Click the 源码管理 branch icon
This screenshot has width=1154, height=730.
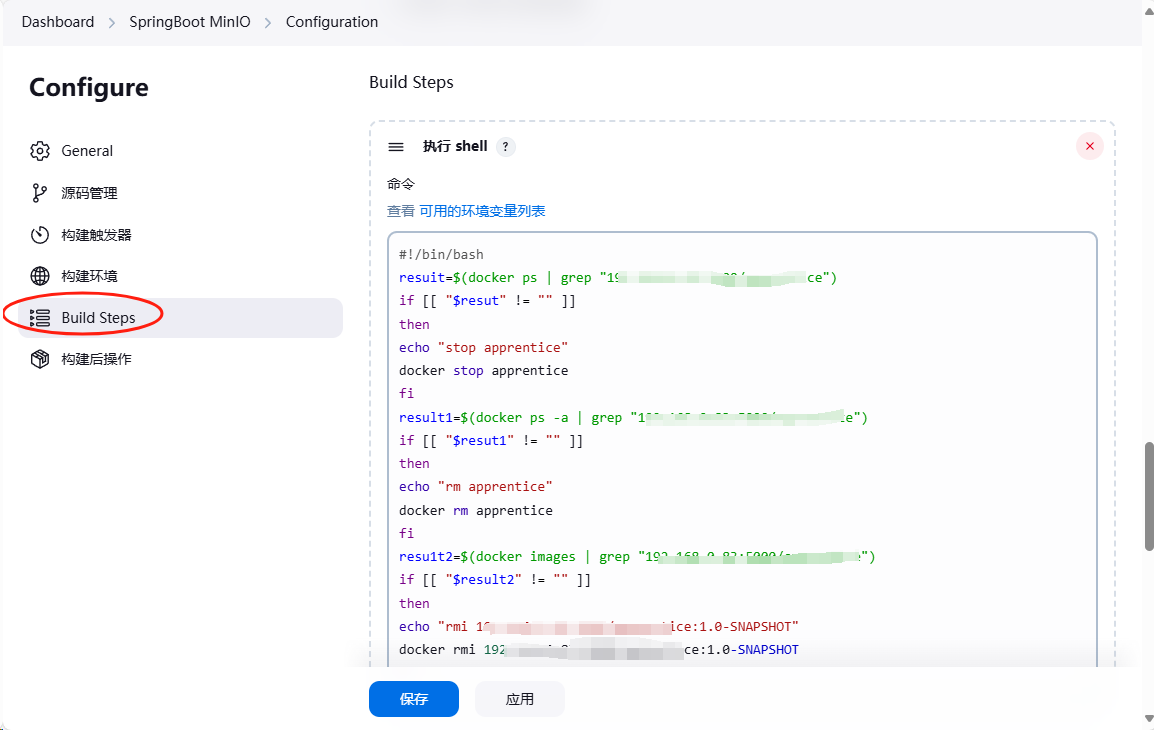point(40,193)
